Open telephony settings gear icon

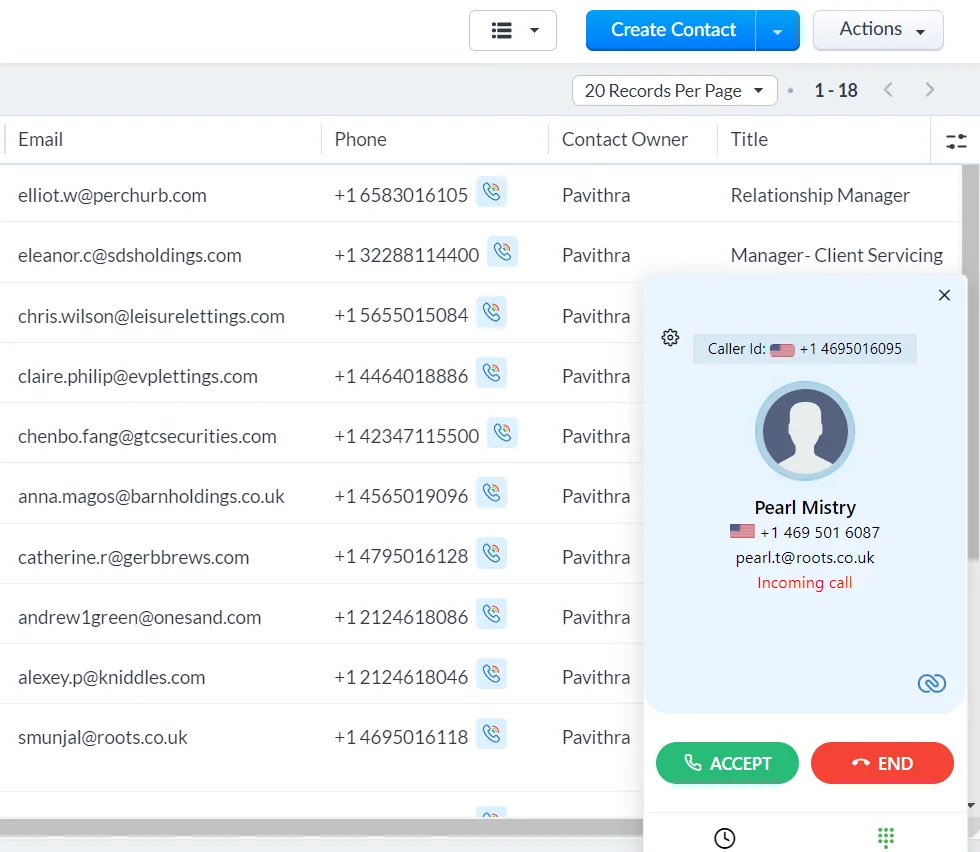(670, 338)
